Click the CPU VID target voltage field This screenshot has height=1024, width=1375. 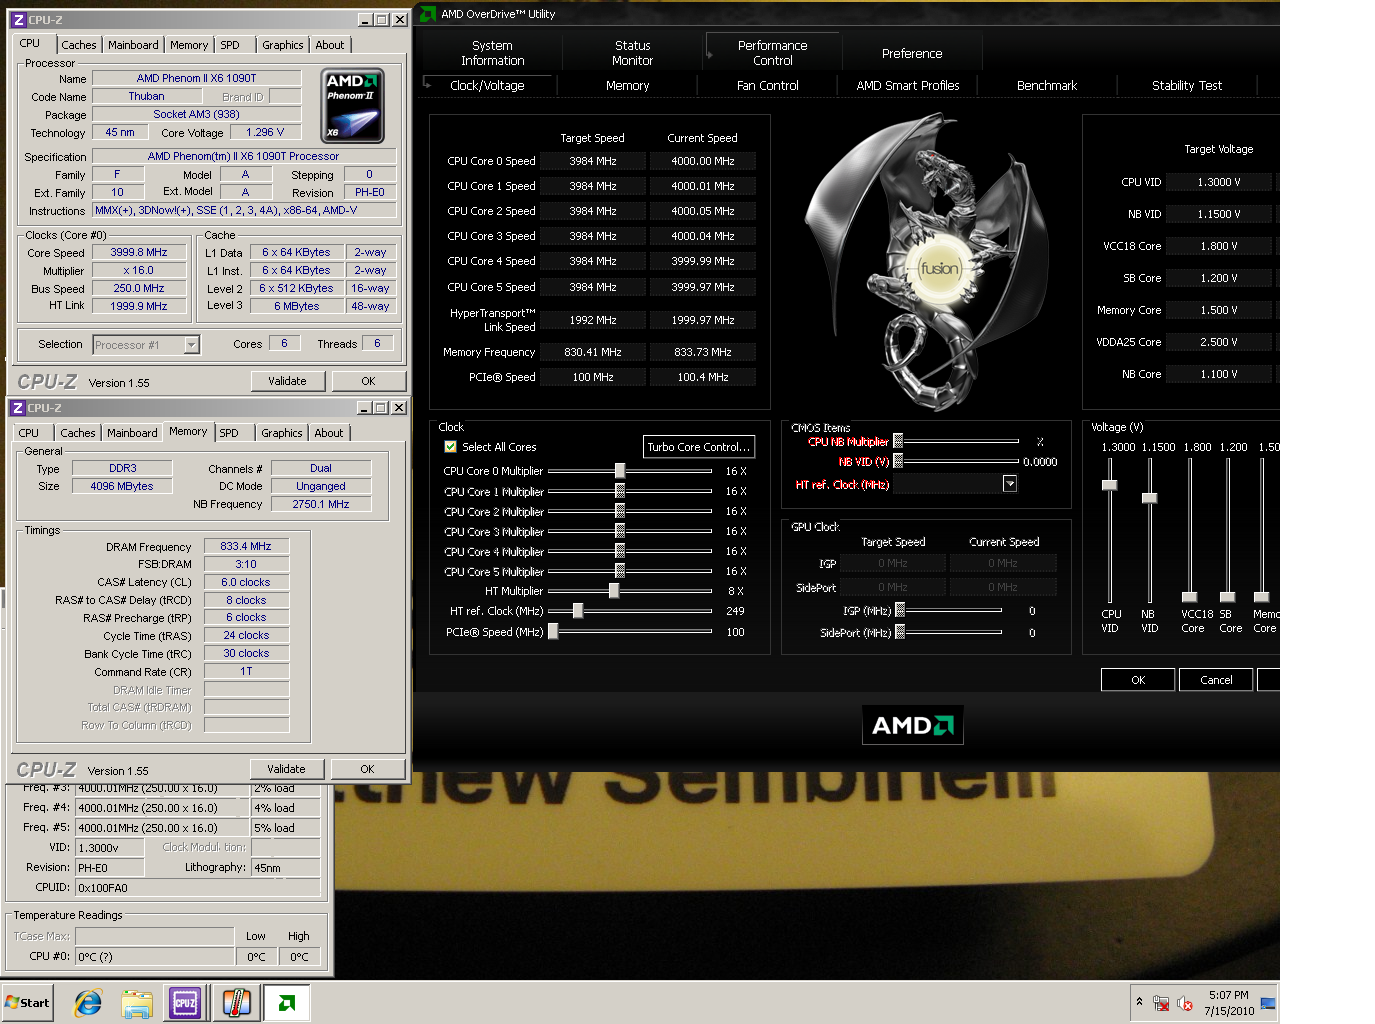1219,182
